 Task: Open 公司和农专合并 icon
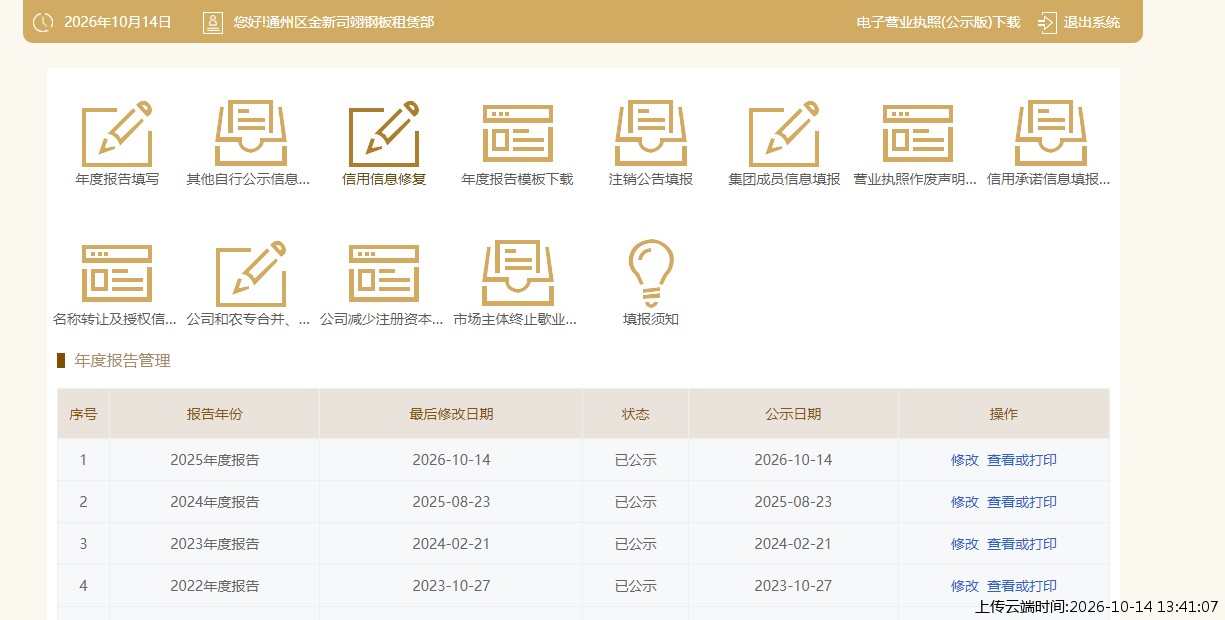(x=250, y=273)
